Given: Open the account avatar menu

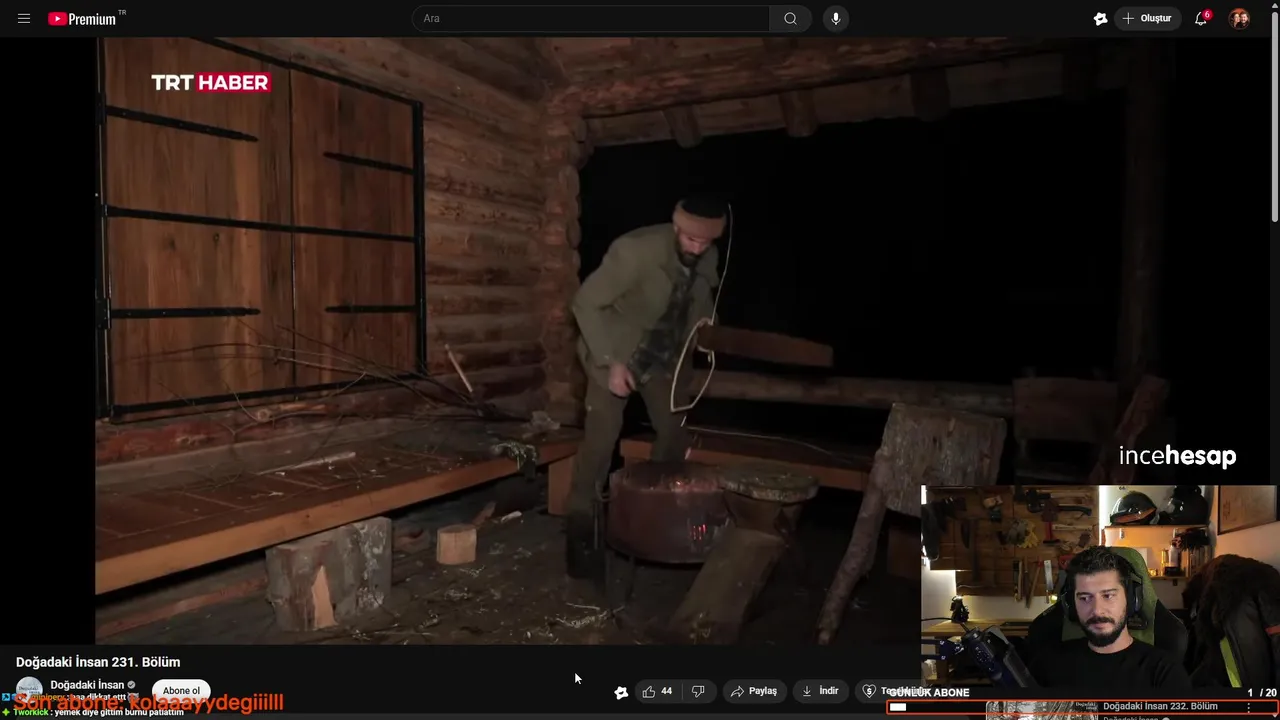Looking at the screenshot, I should (x=1239, y=19).
